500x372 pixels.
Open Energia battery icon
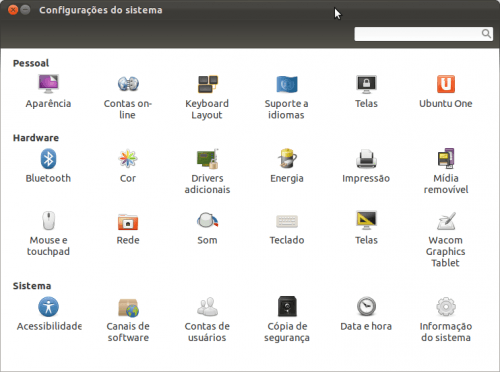pyautogui.click(x=287, y=159)
